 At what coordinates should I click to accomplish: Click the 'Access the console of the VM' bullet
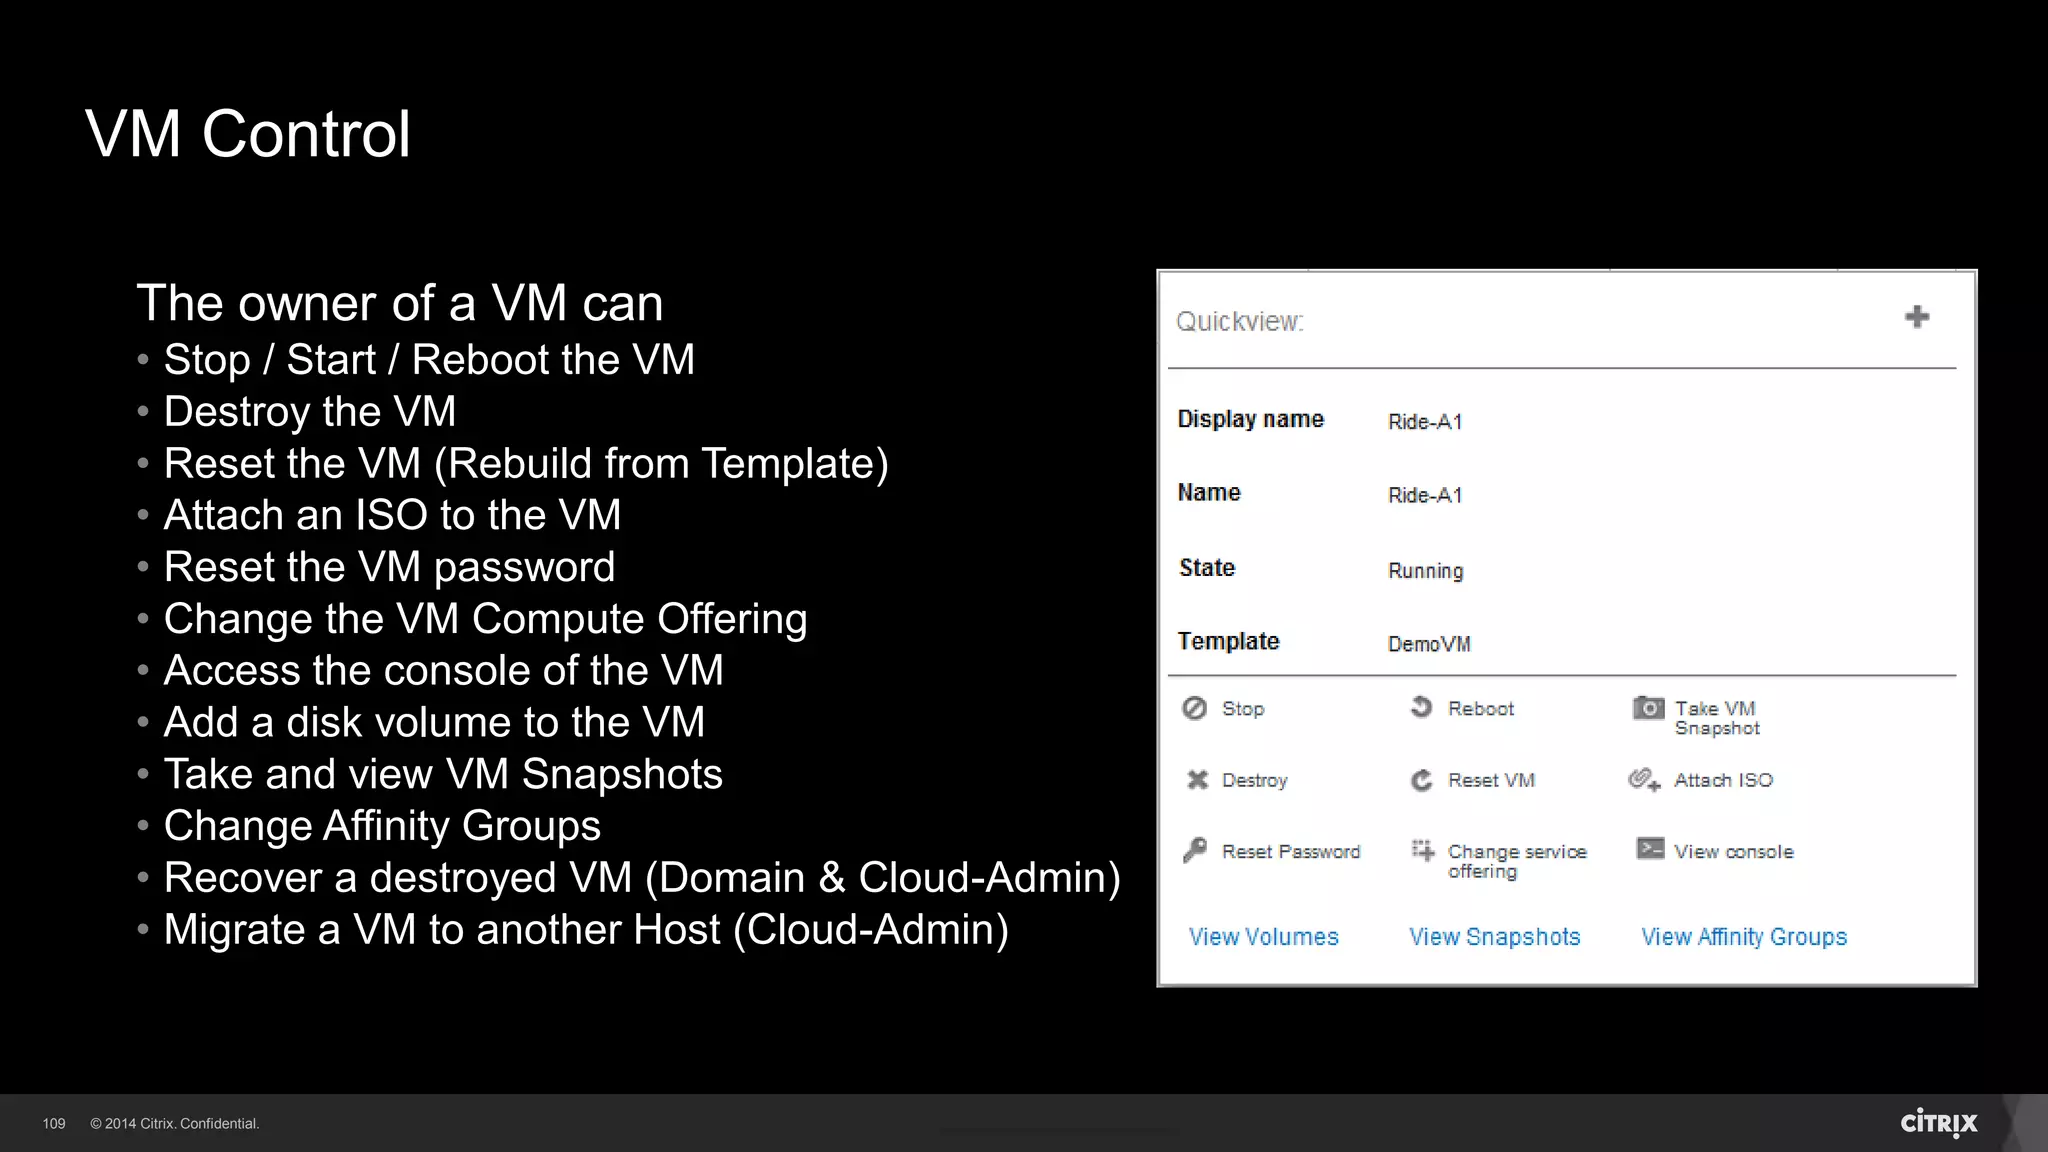(x=443, y=670)
